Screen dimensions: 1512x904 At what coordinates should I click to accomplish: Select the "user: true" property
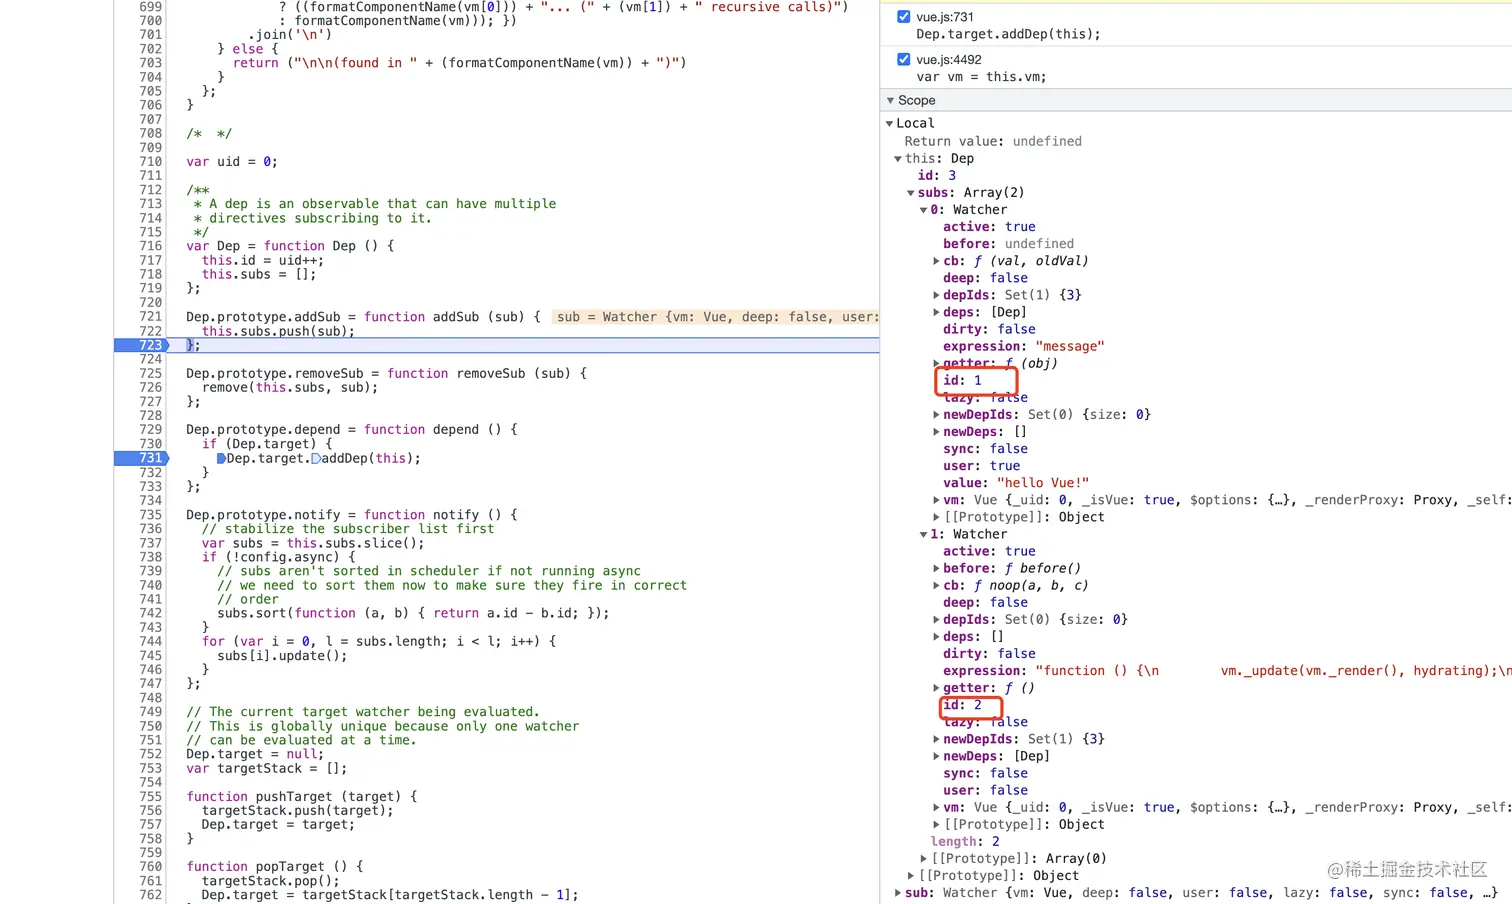982,466
